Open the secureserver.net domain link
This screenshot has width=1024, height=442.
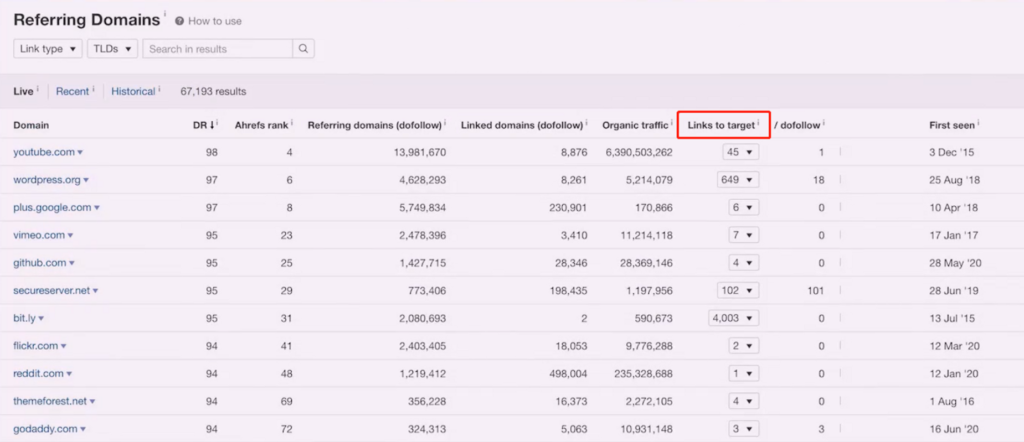pos(52,291)
